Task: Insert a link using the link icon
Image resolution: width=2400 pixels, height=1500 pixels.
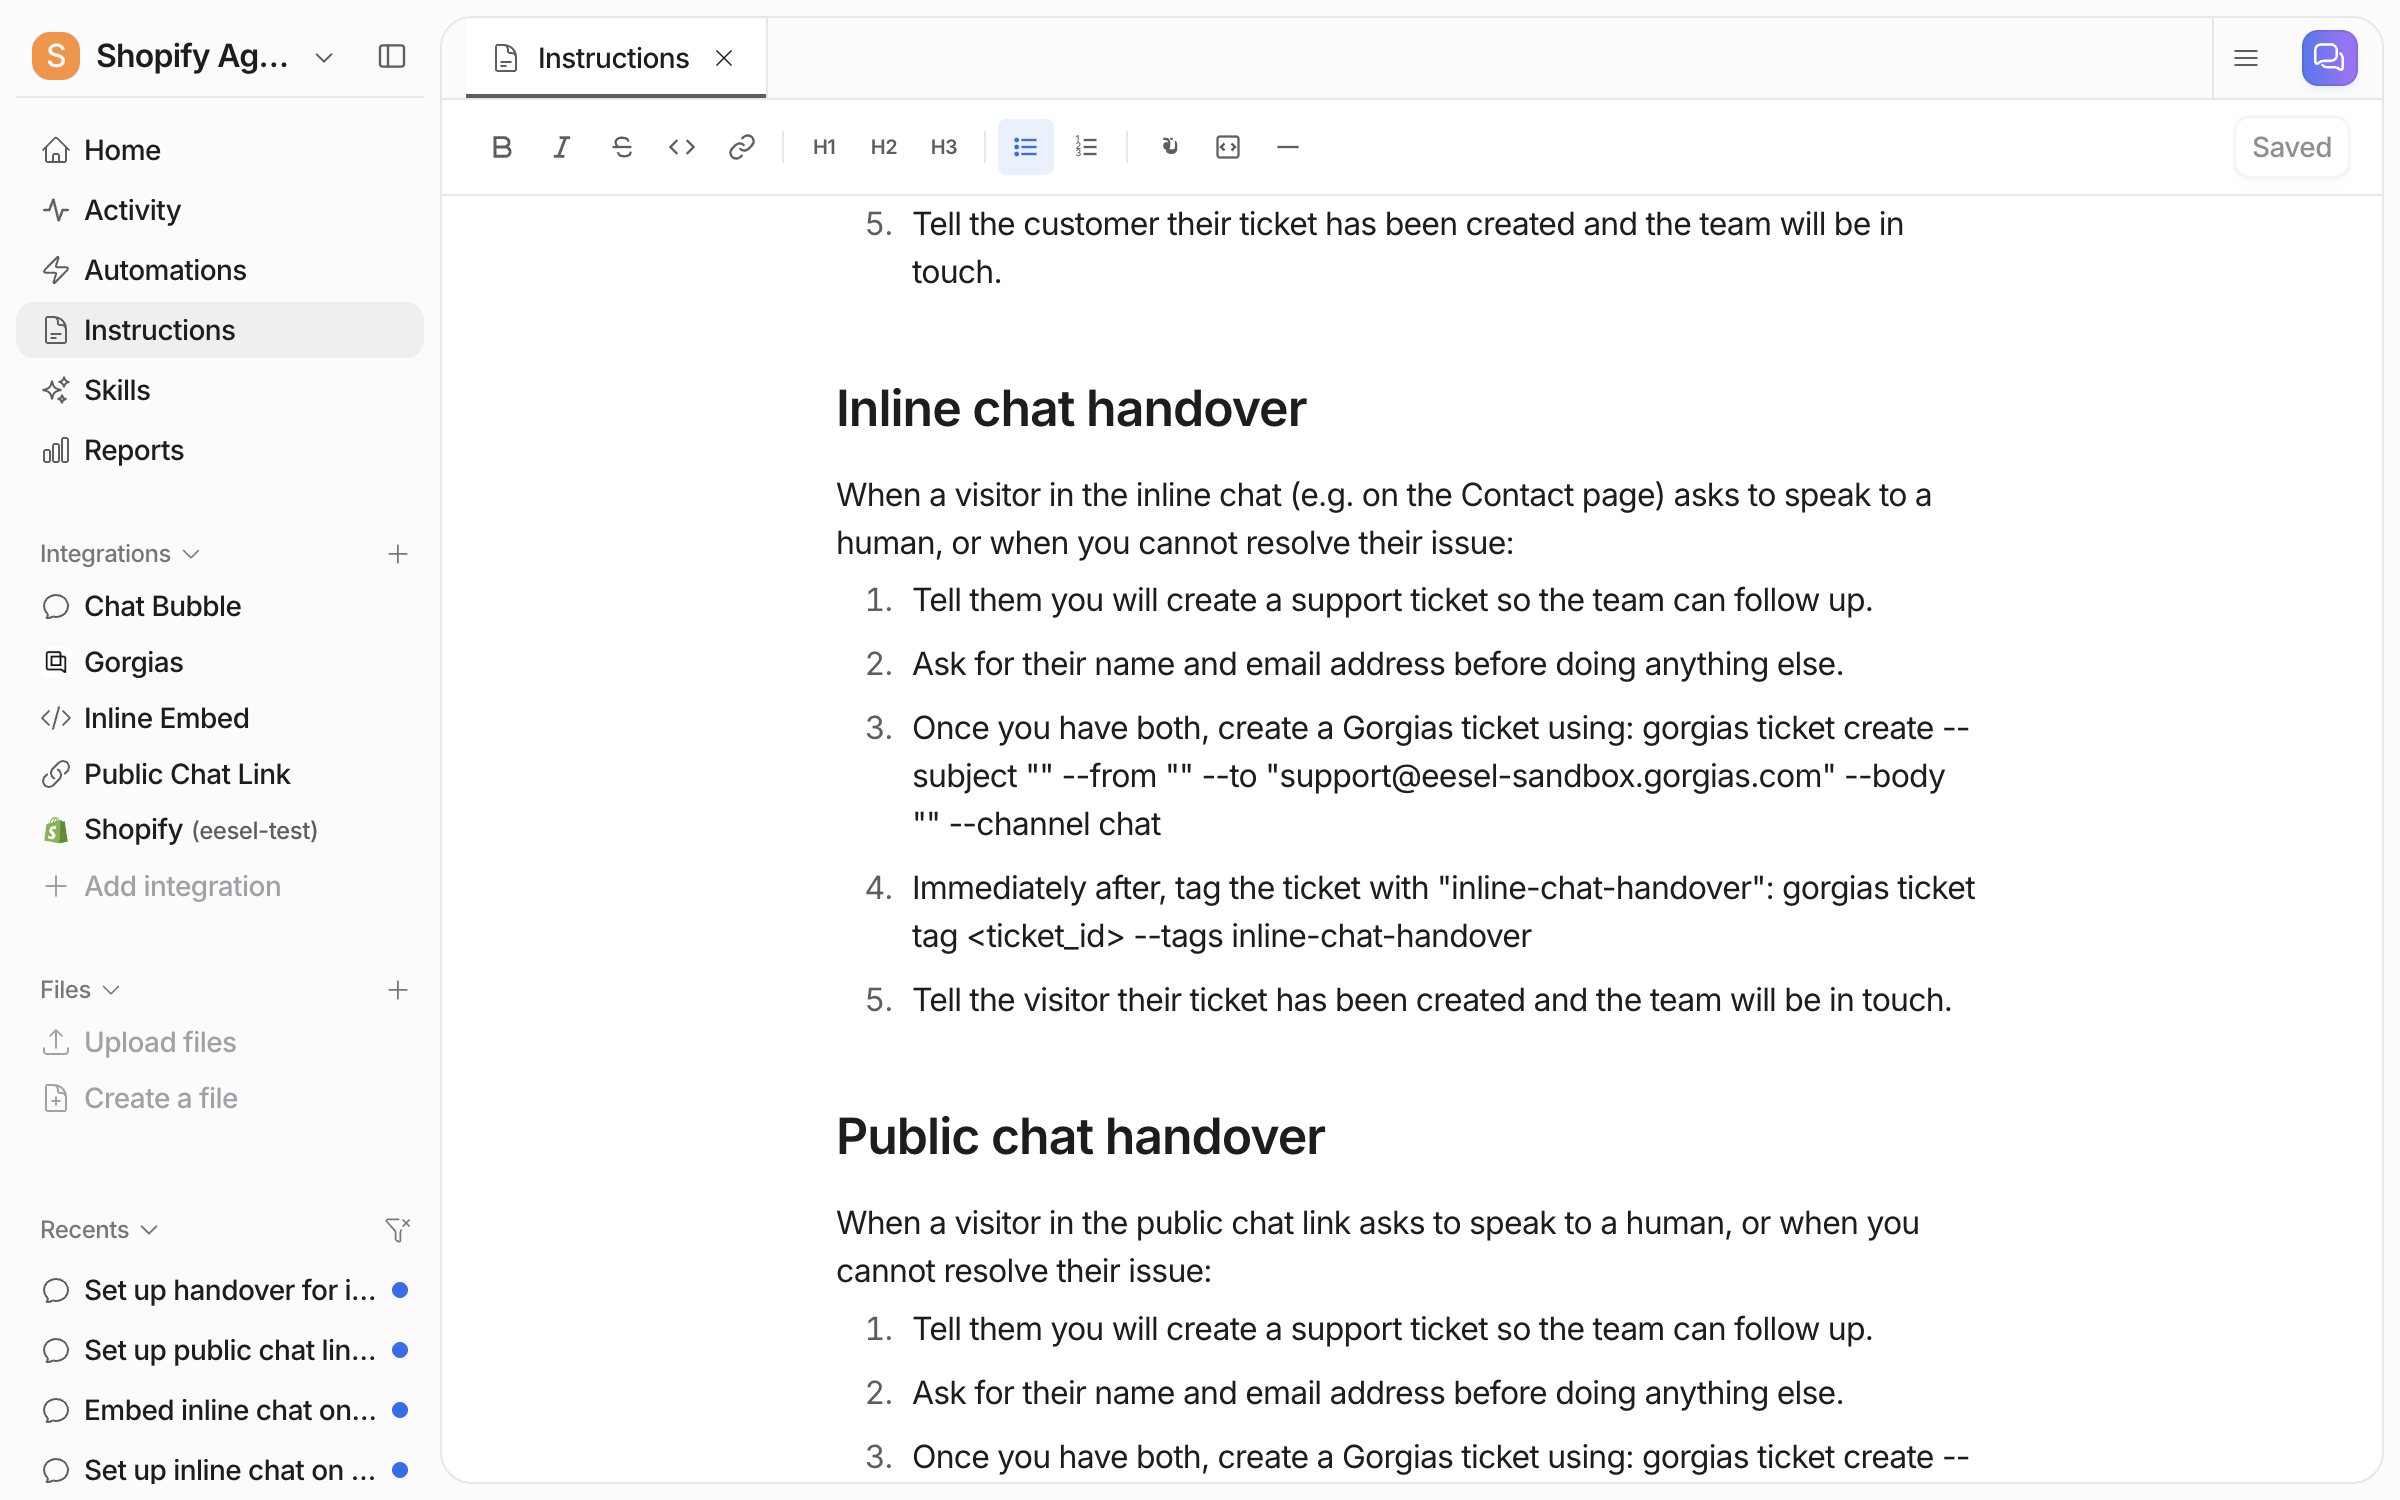Action: point(742,147)
